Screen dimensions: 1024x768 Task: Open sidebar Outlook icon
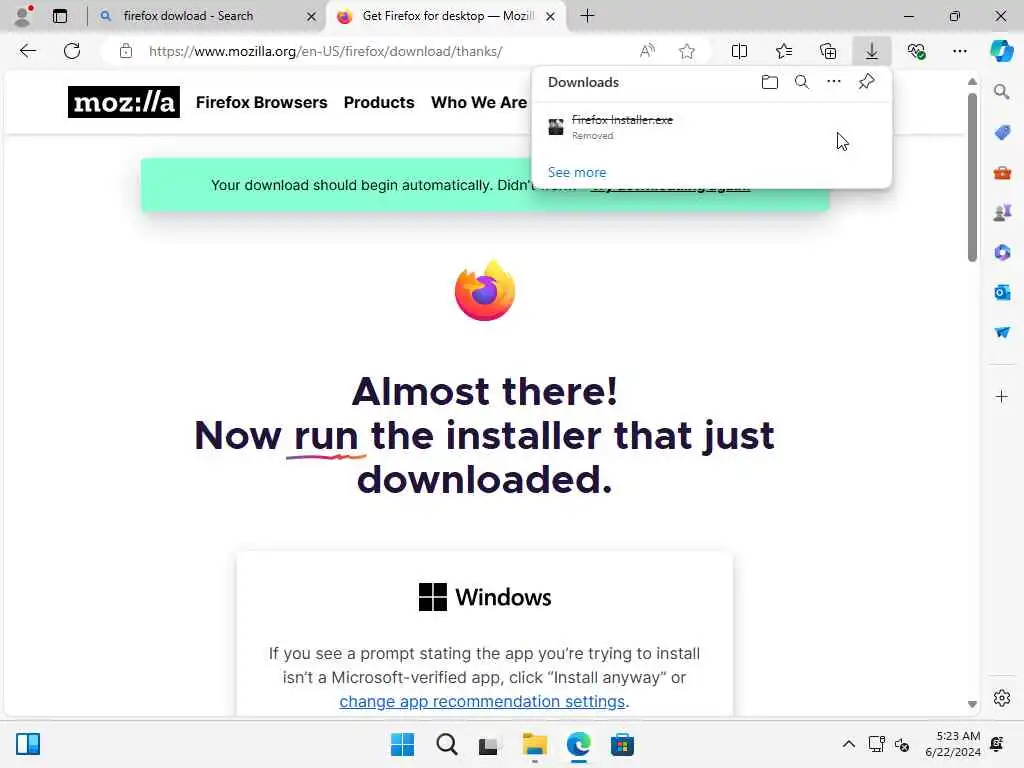point(1002,292)
